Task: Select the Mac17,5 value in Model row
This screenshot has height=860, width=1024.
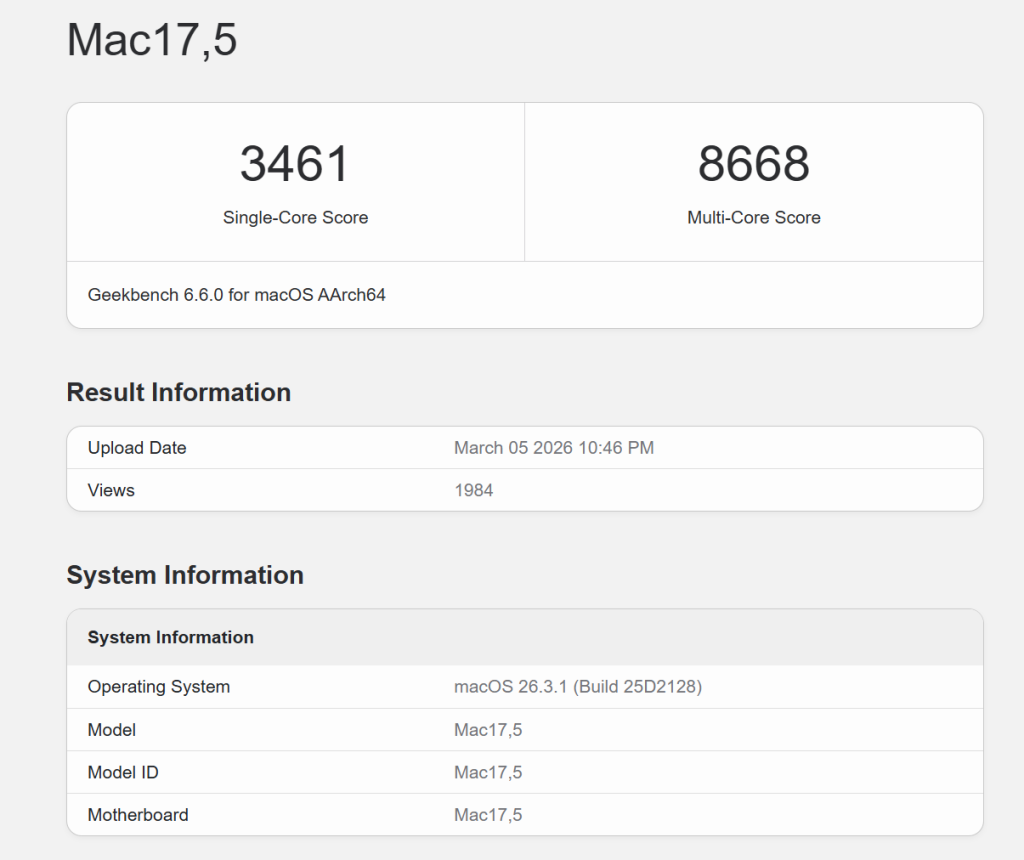Action: tap(488, 730)
